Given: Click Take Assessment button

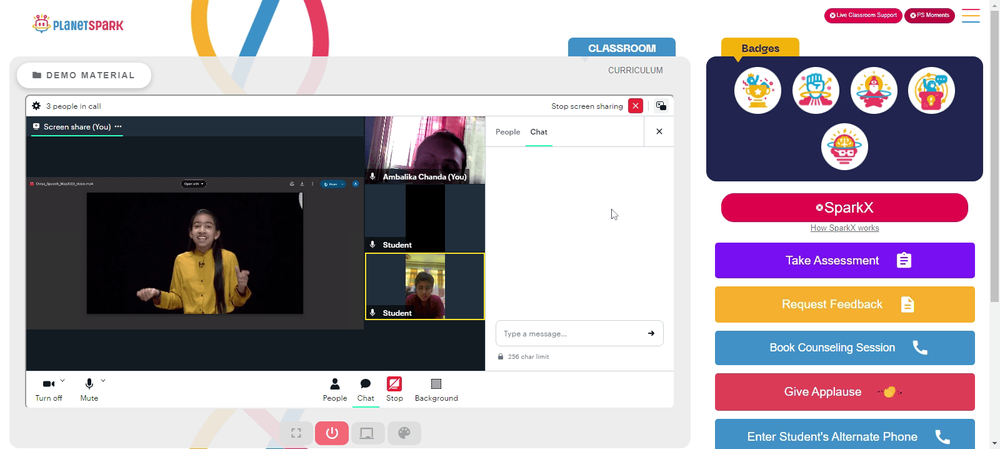Looking at the screenshot, I should tap(844, 260).
